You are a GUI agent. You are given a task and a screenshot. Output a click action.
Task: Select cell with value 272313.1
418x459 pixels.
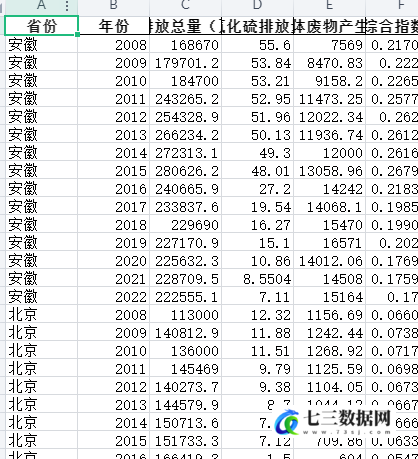pos(185,153)
